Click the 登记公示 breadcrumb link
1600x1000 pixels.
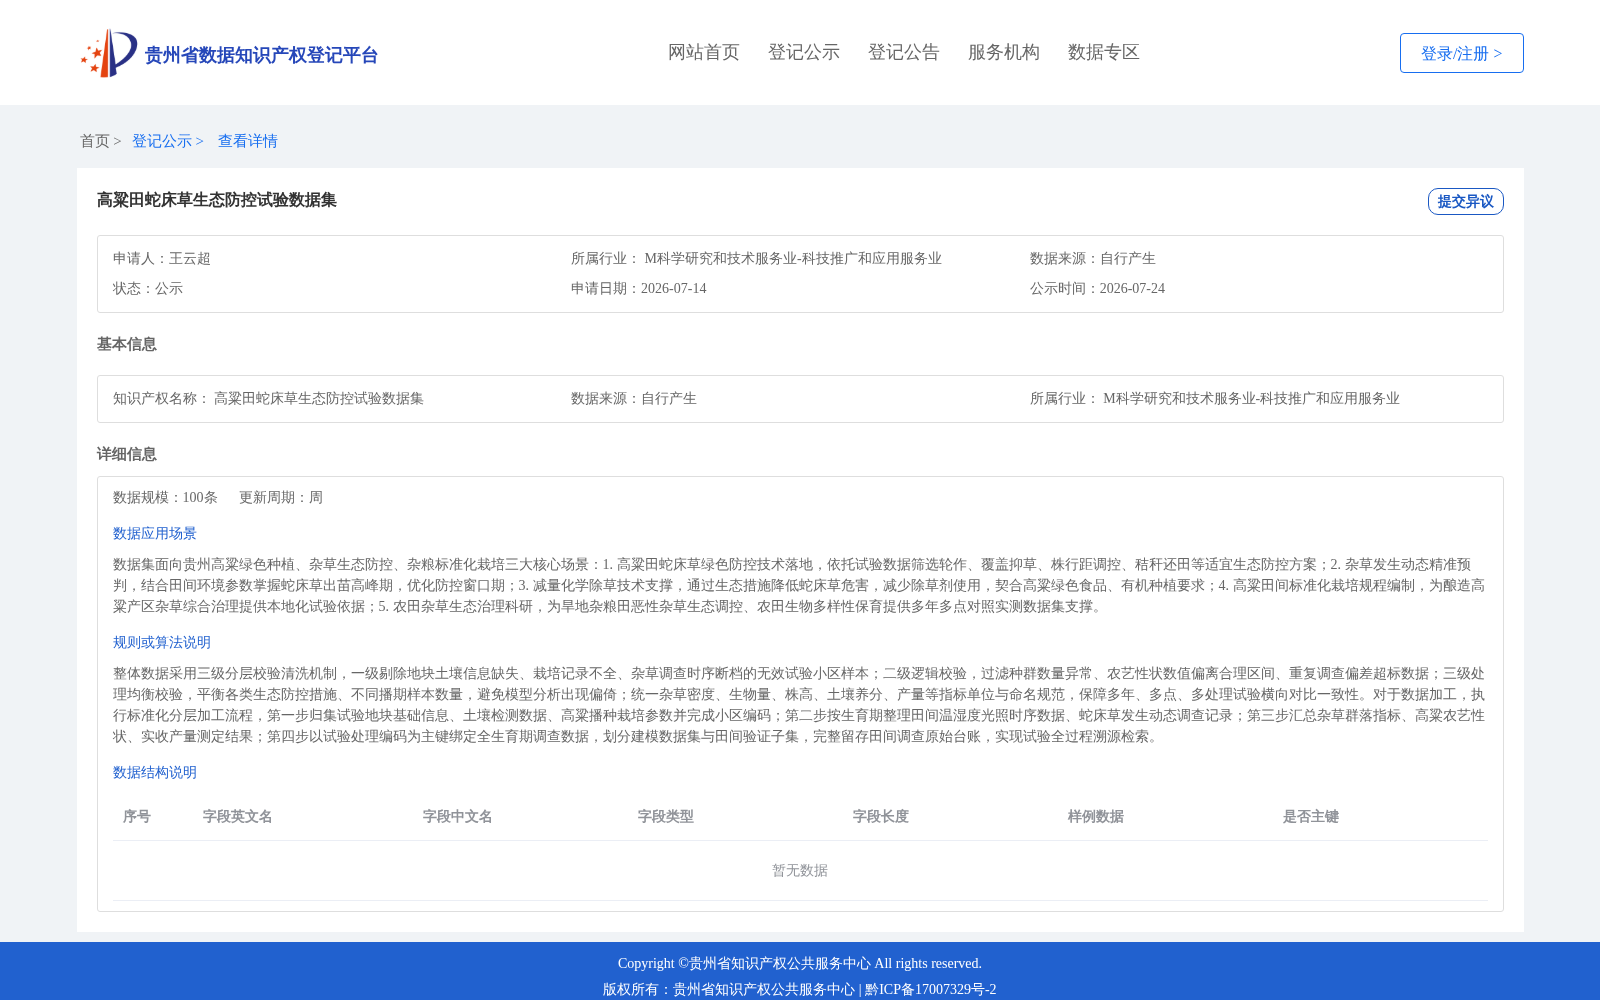tap(162, 141)
